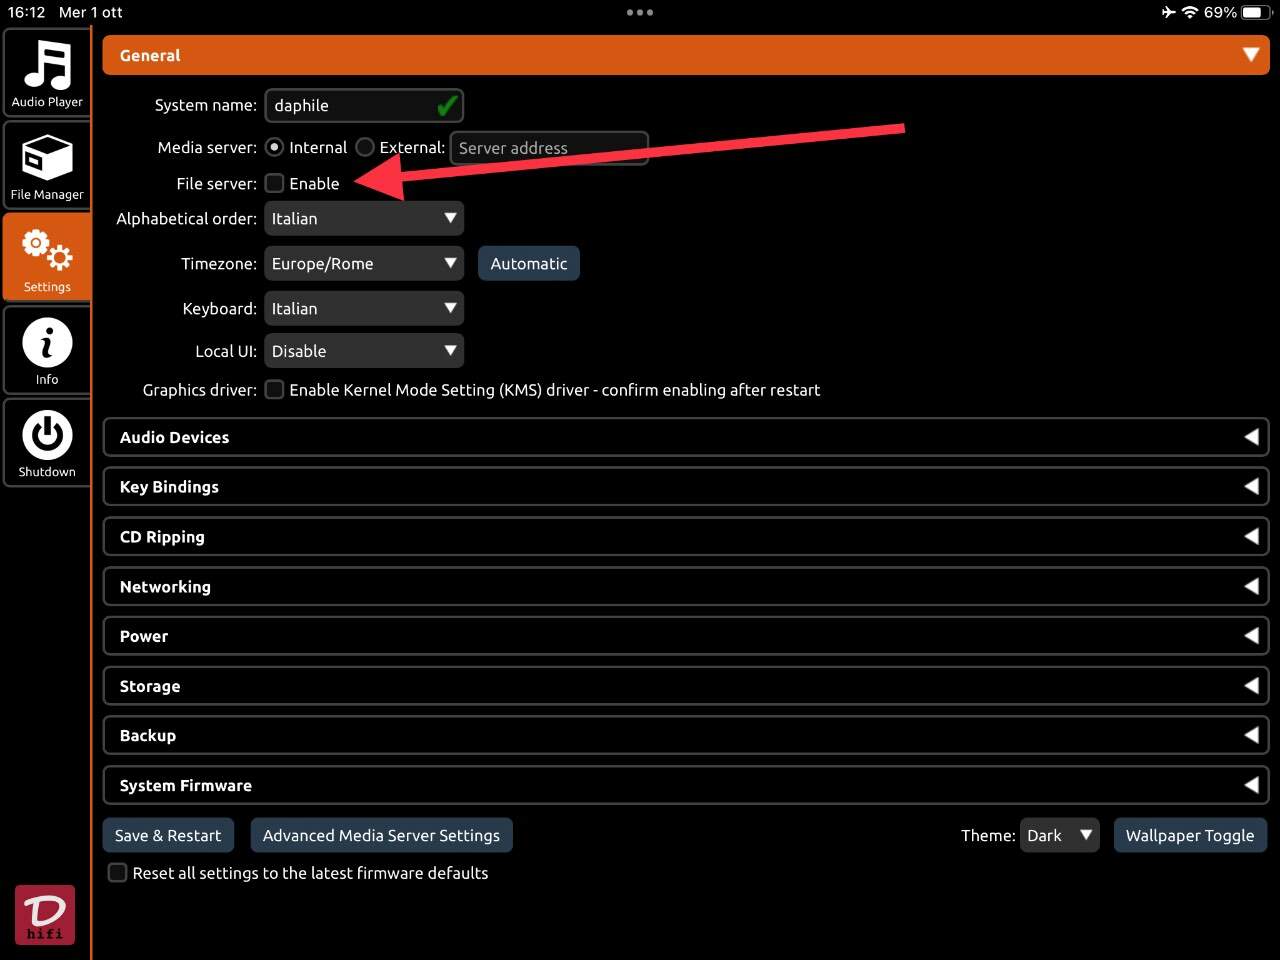Tap the three-dot multitasking icon at top
The image size is (1280, 960).
coord(640,13)
